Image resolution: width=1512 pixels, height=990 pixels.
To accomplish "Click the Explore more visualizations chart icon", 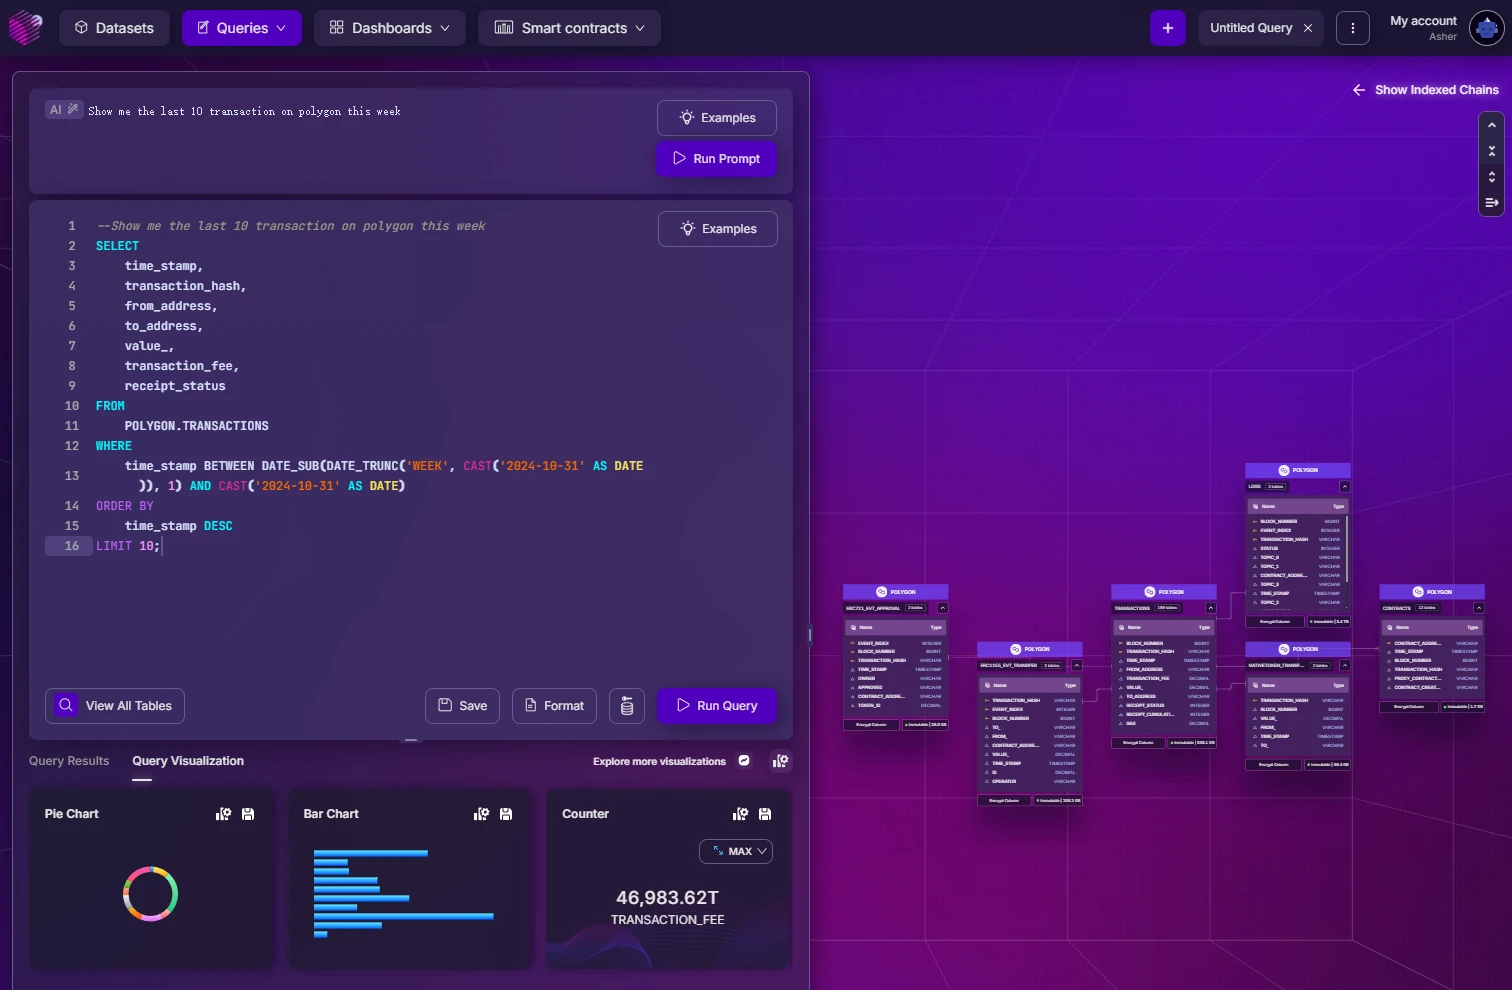I will pyautogui.click(x=780, y=762).
